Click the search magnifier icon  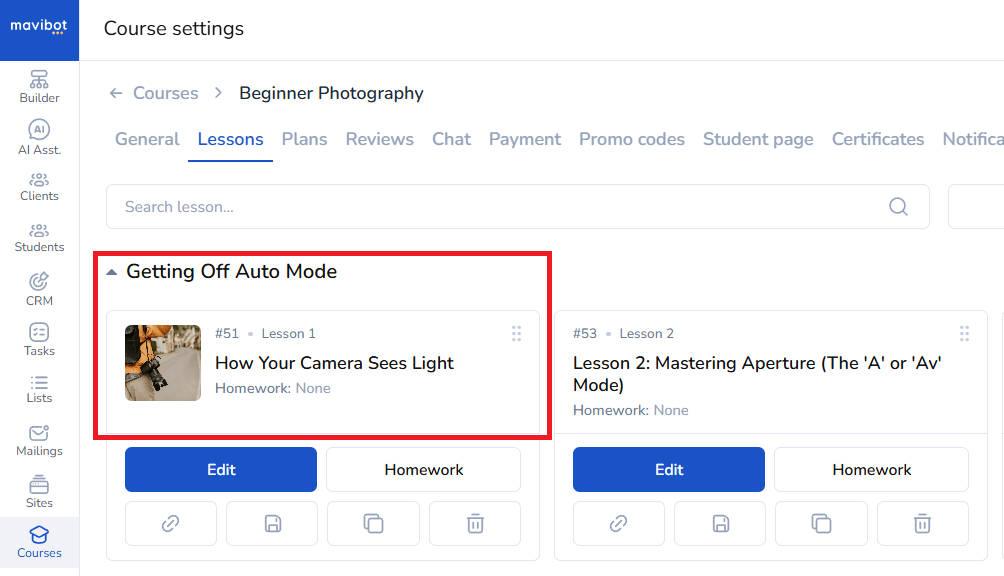[898, 207]
